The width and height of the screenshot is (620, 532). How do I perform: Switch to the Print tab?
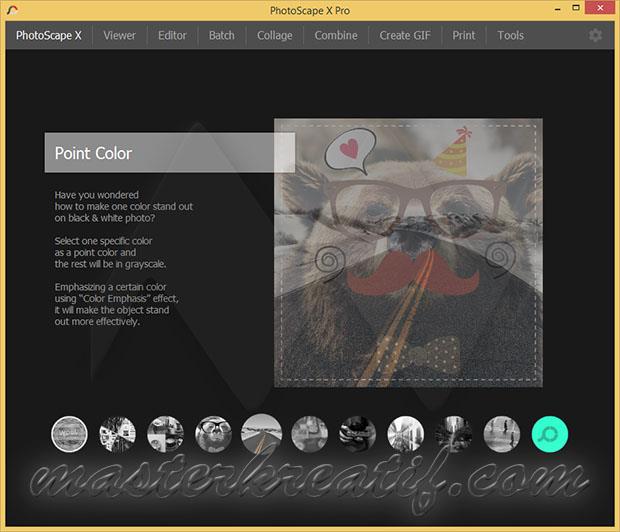click(463, 36)
